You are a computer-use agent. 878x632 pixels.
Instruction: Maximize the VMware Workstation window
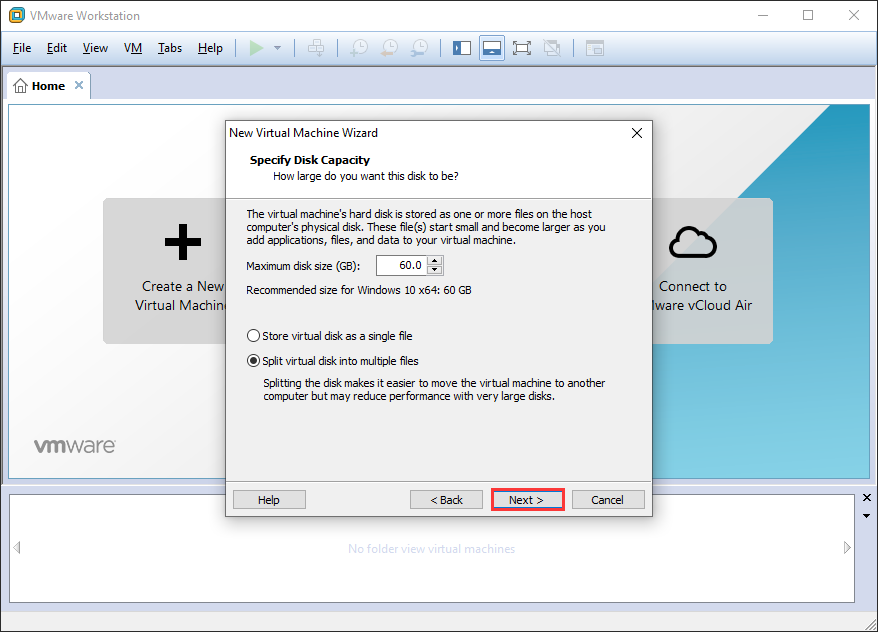coord(808,16)
